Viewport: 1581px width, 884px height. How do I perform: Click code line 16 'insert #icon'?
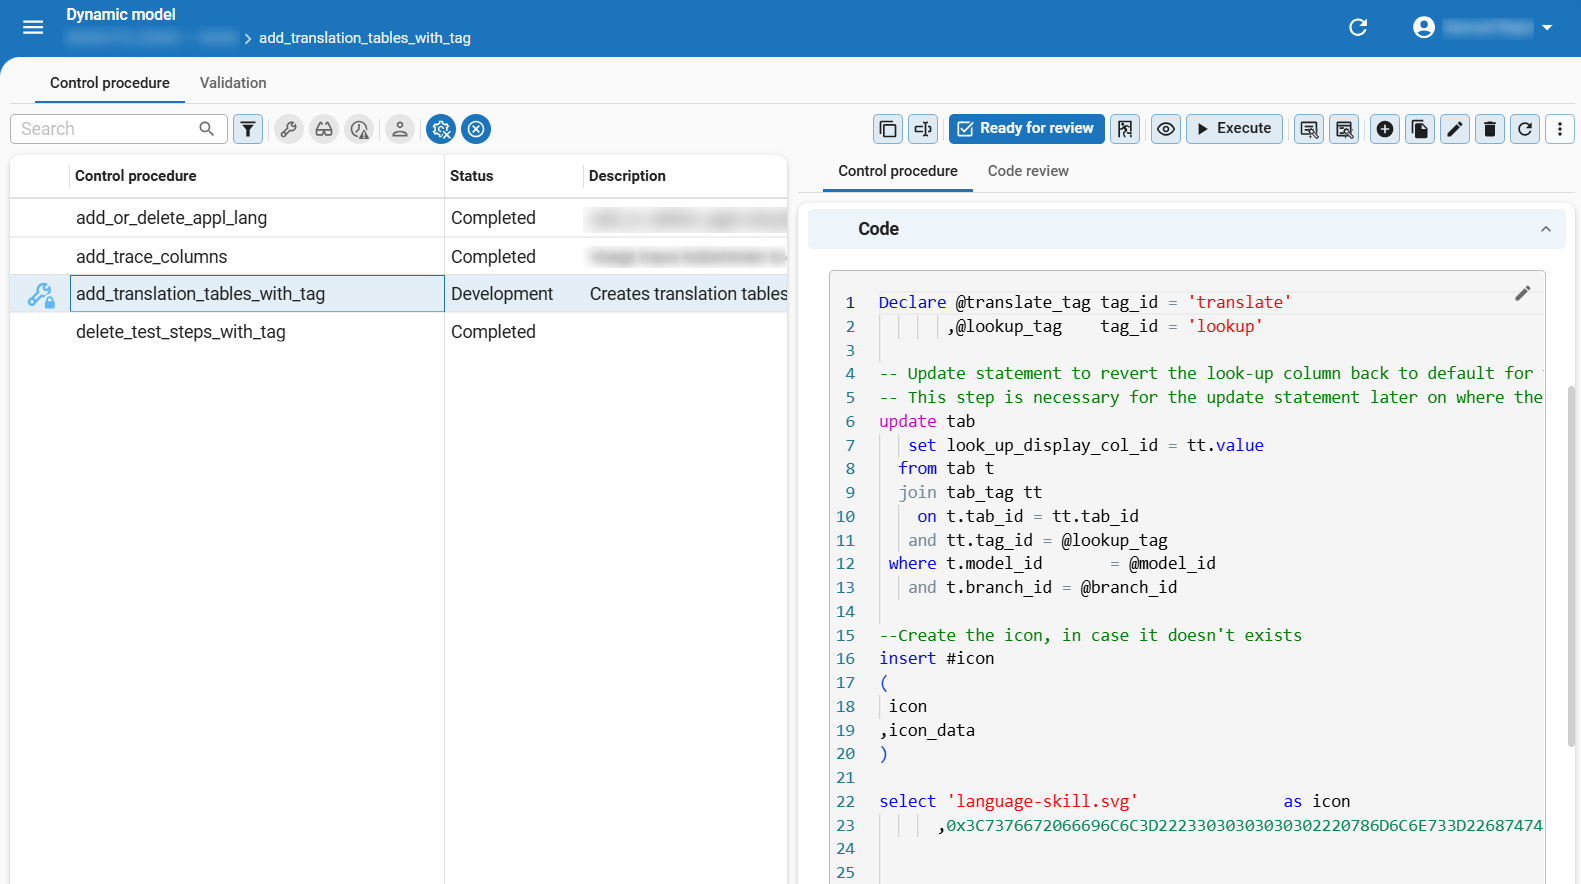point(937,658)
